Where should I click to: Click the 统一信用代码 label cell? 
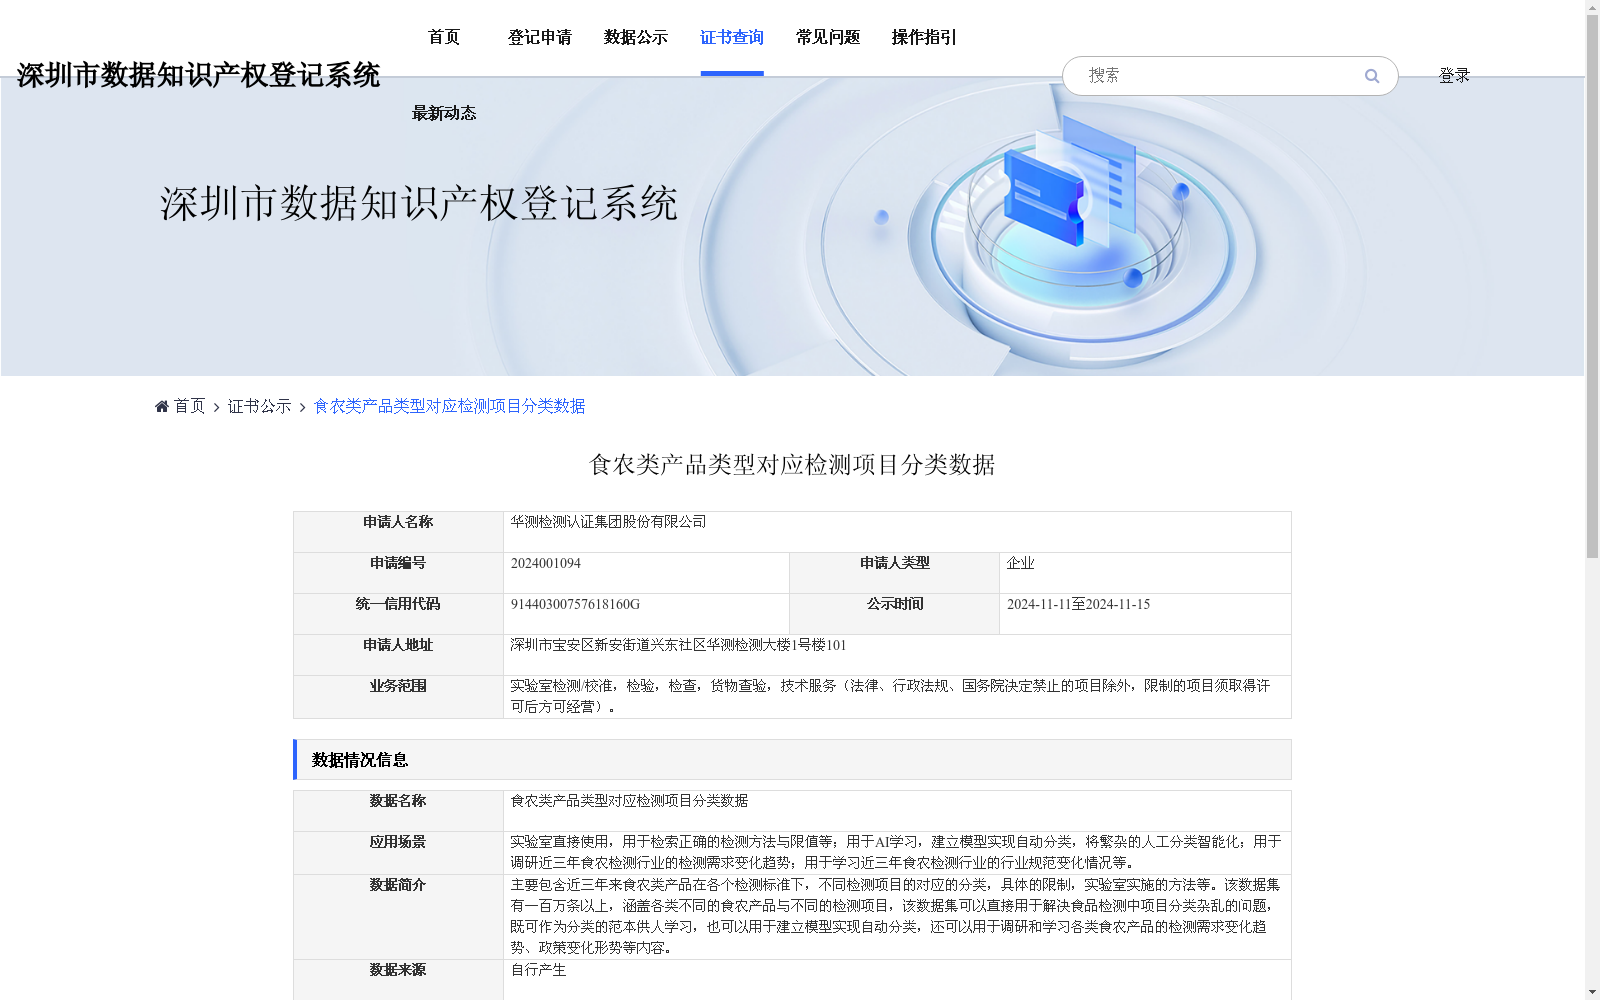point(398,614)
